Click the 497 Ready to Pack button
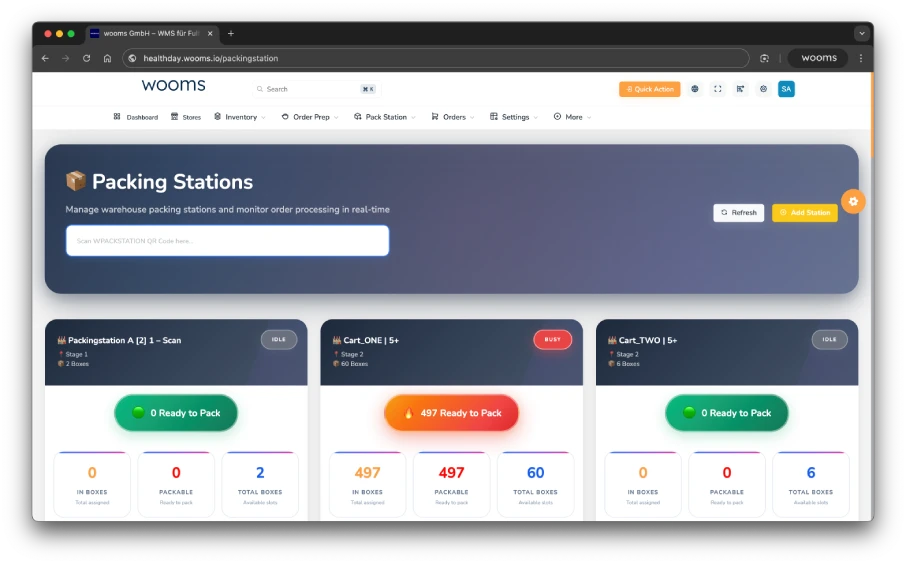The image size is (906, 564). tap(452, 413)
